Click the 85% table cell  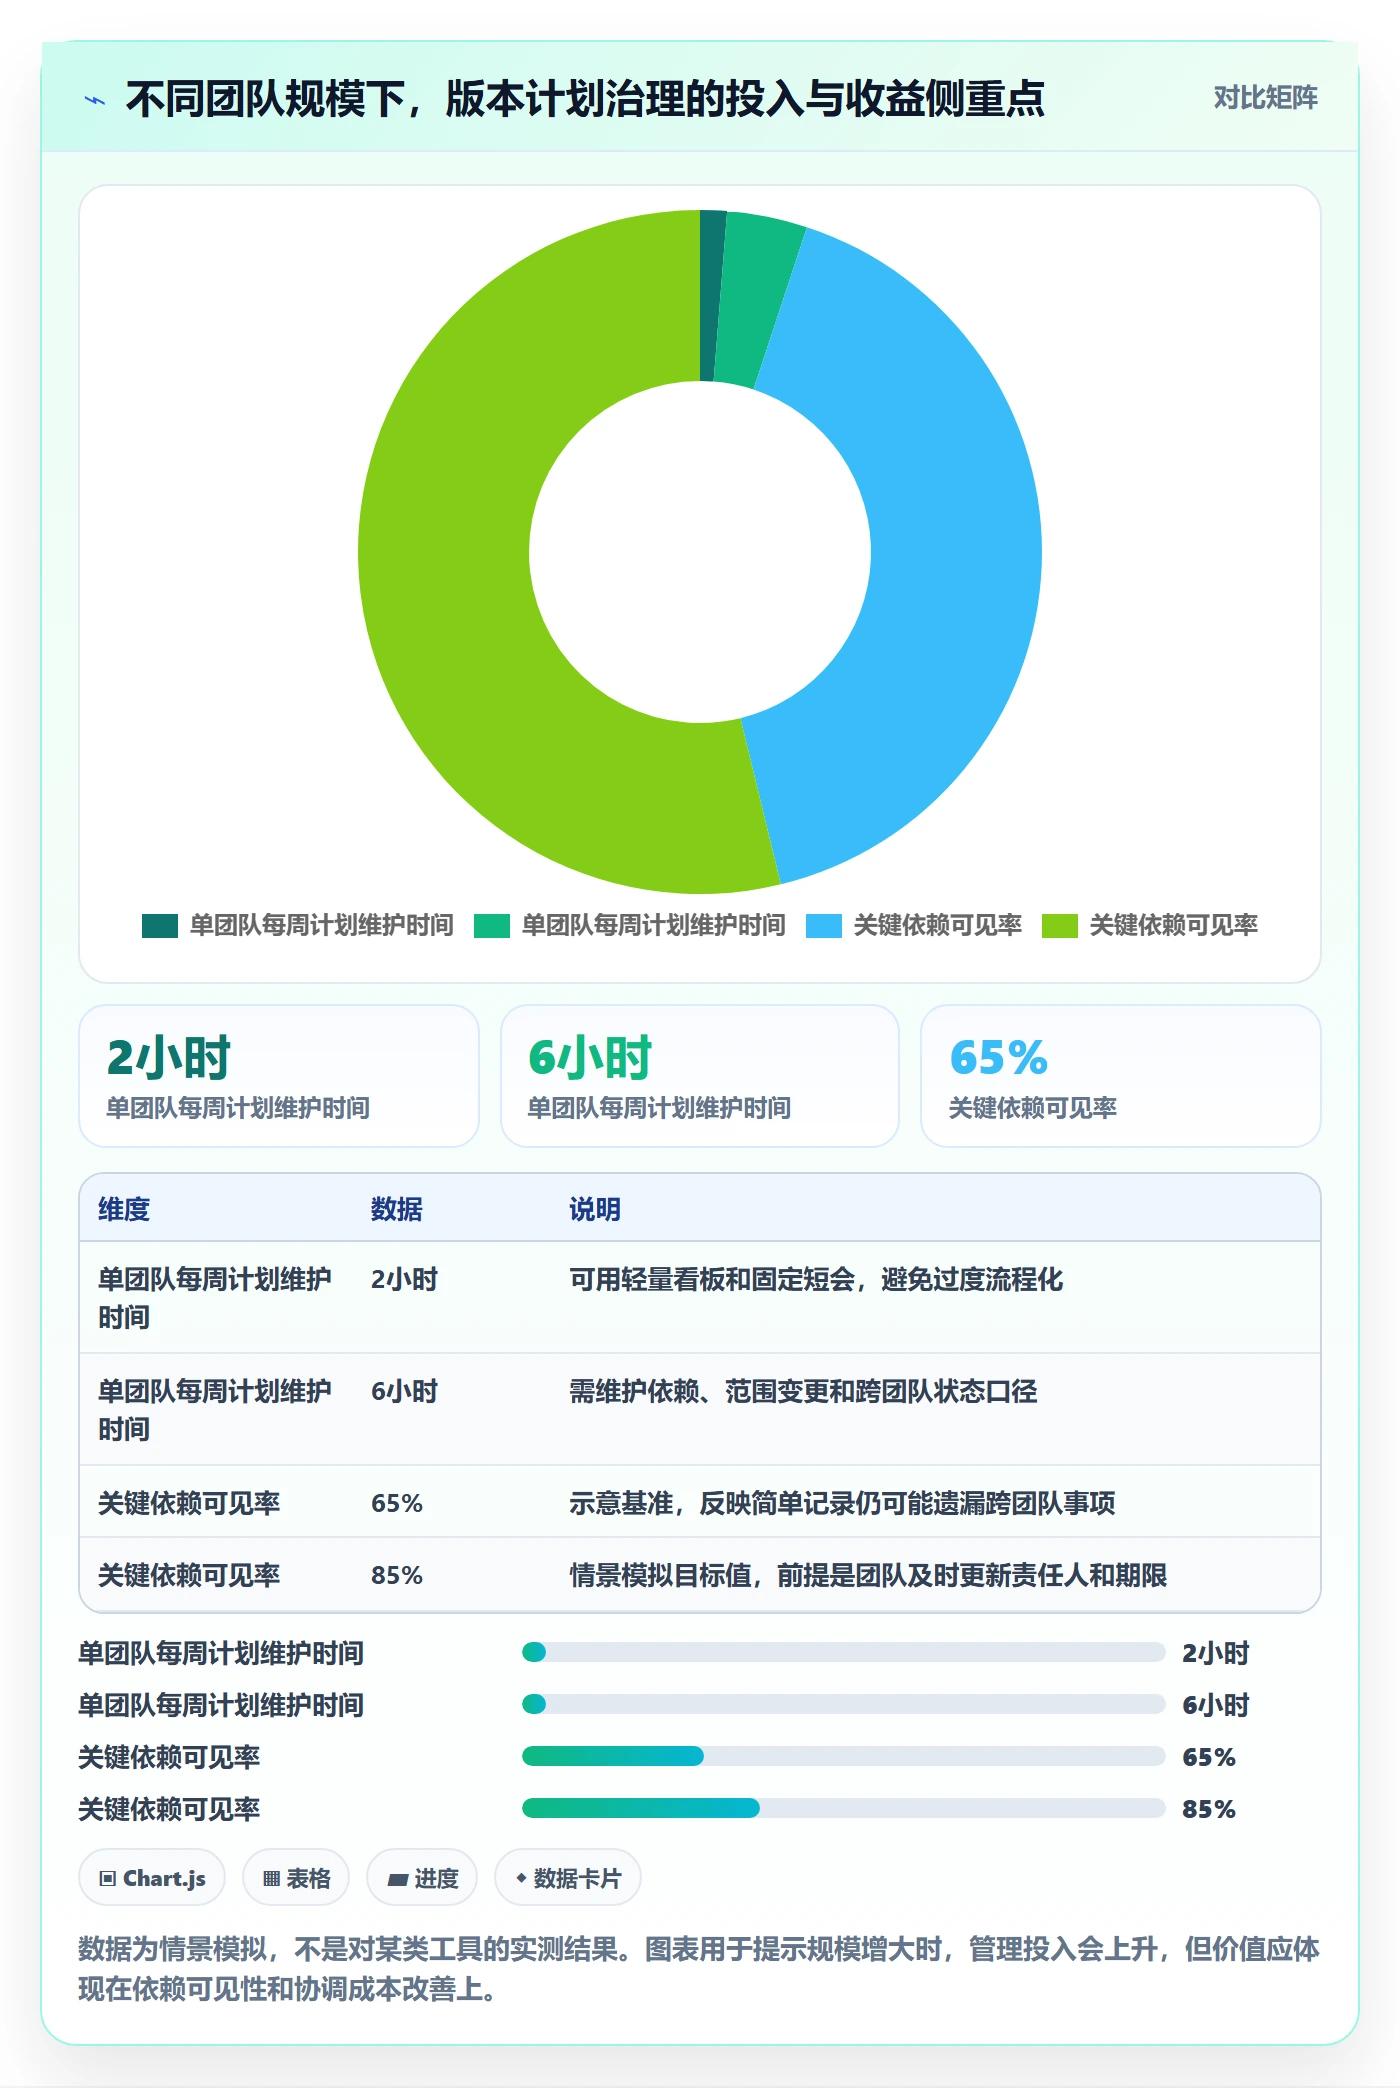[x=397, y=1575]
